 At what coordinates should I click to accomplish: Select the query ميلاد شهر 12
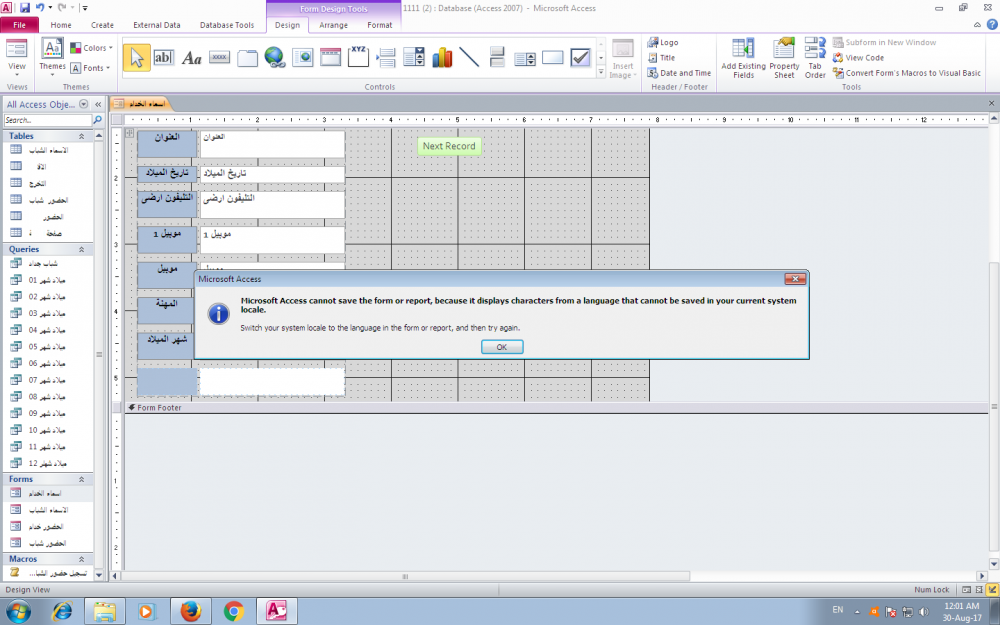pos(47,463)
